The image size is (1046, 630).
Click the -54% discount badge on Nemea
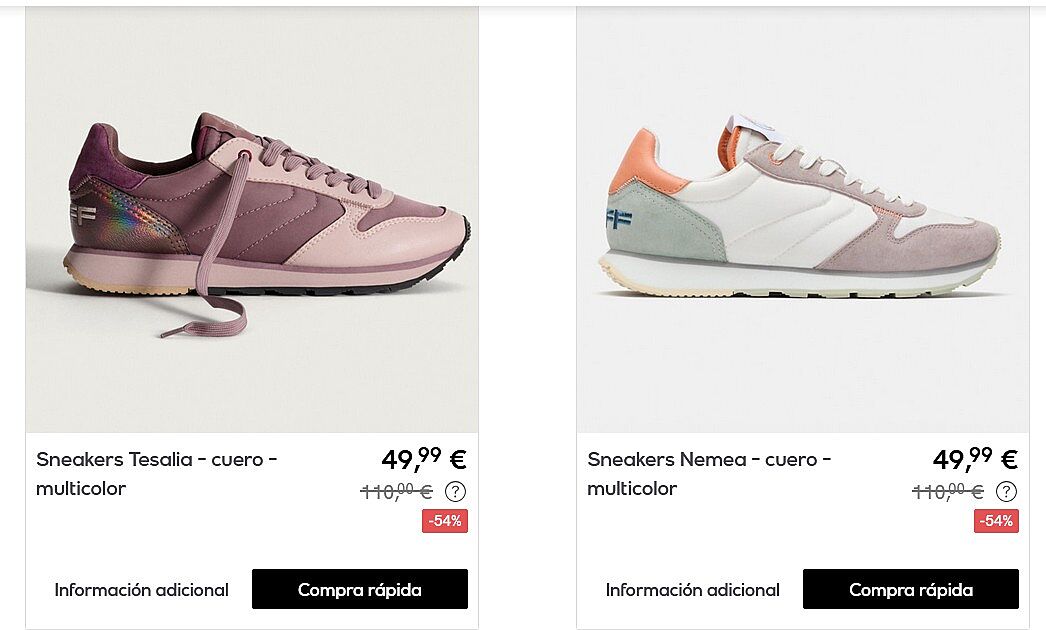tap(996, 521)
